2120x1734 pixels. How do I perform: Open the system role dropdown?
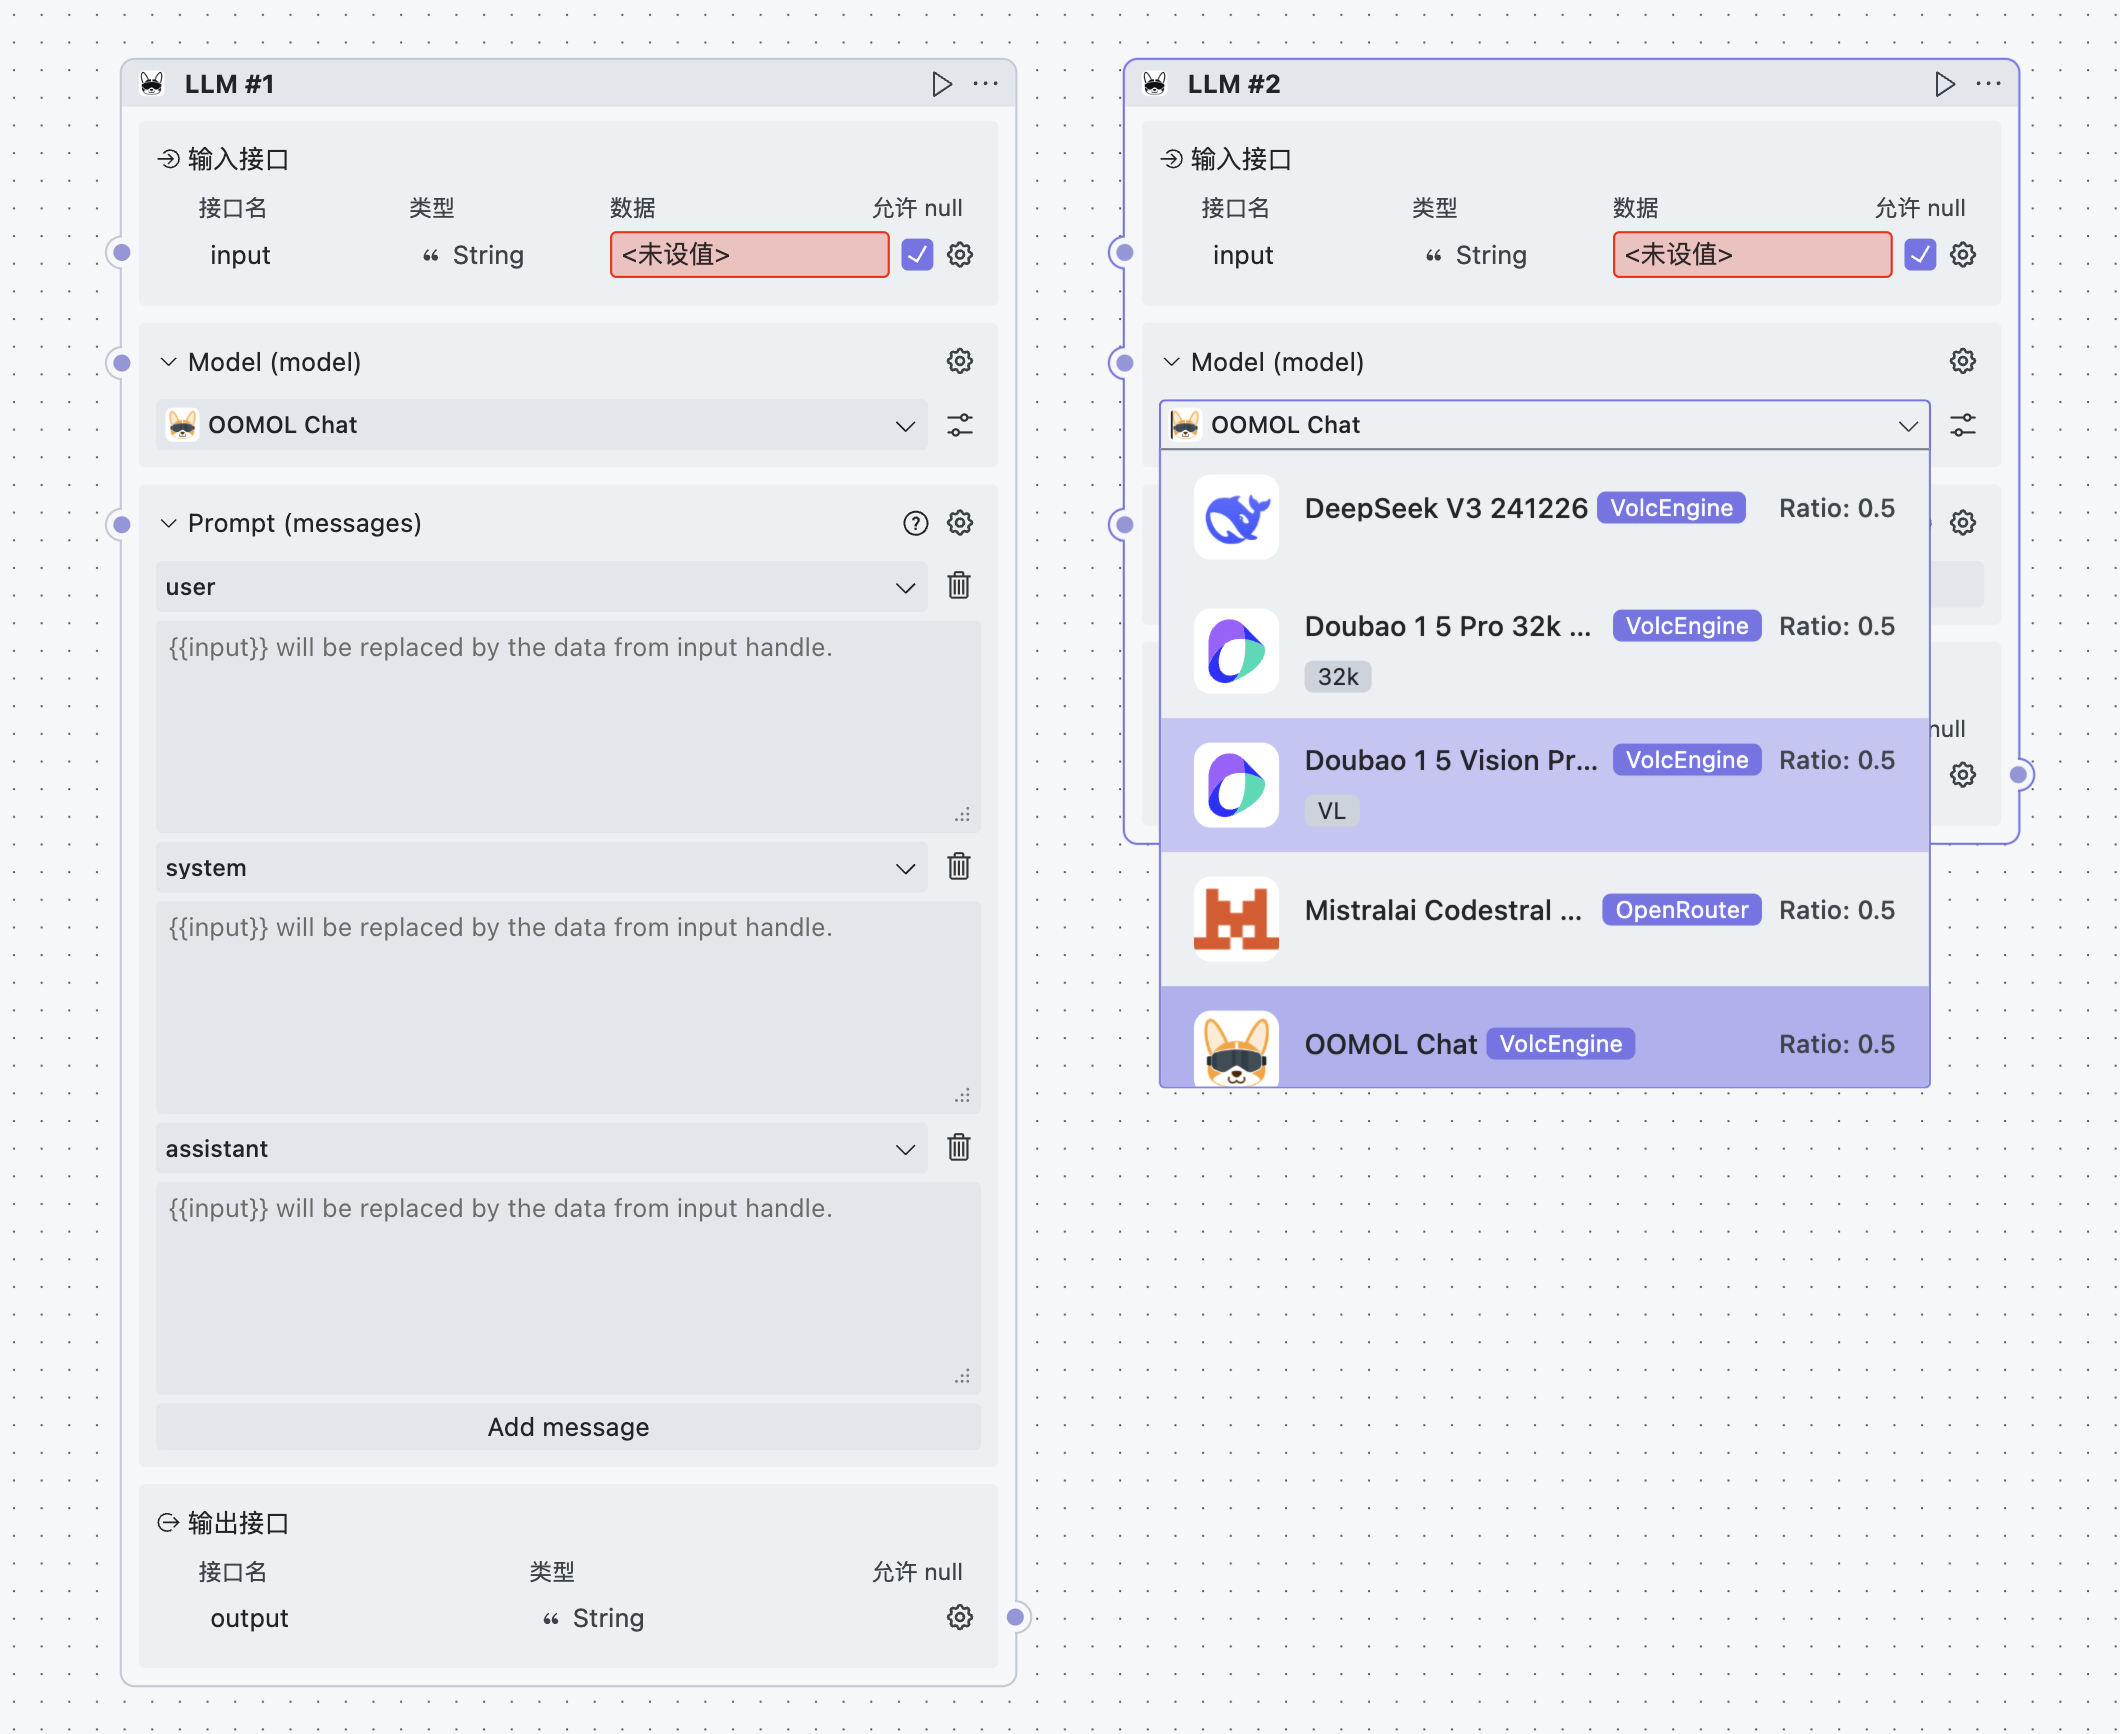[x=541, y=868]
